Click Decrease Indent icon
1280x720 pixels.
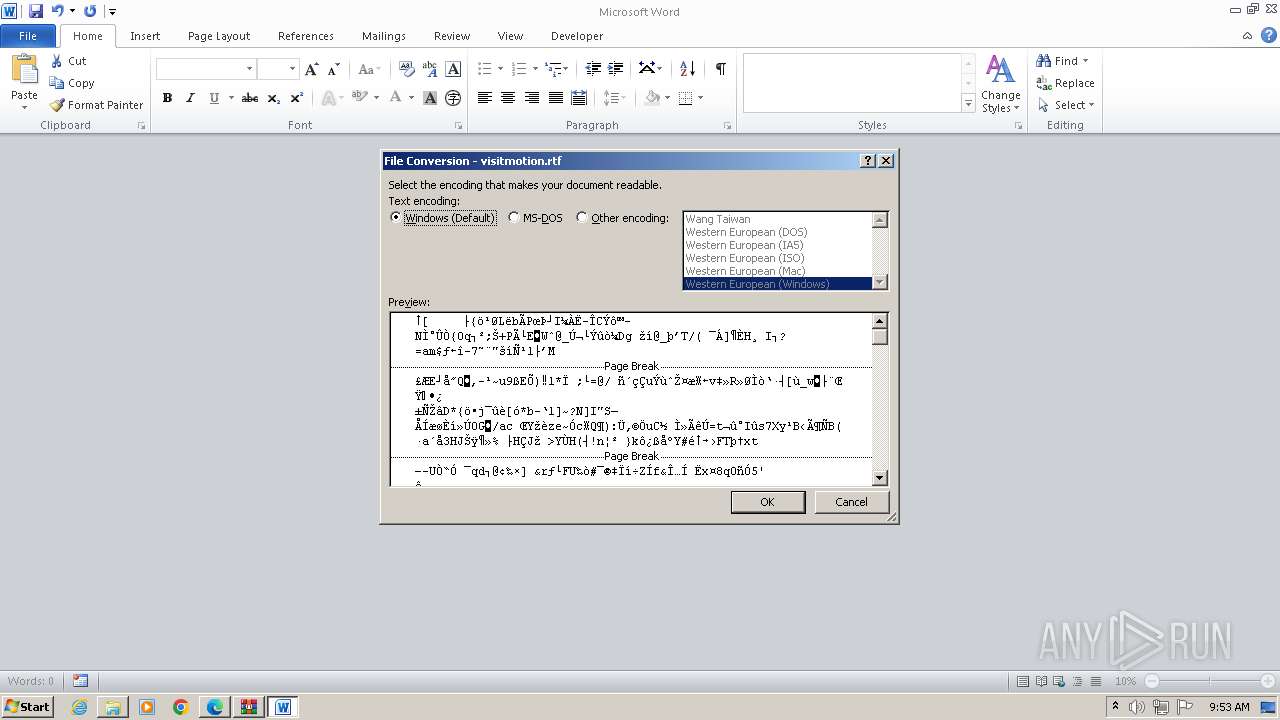point(593,69)
